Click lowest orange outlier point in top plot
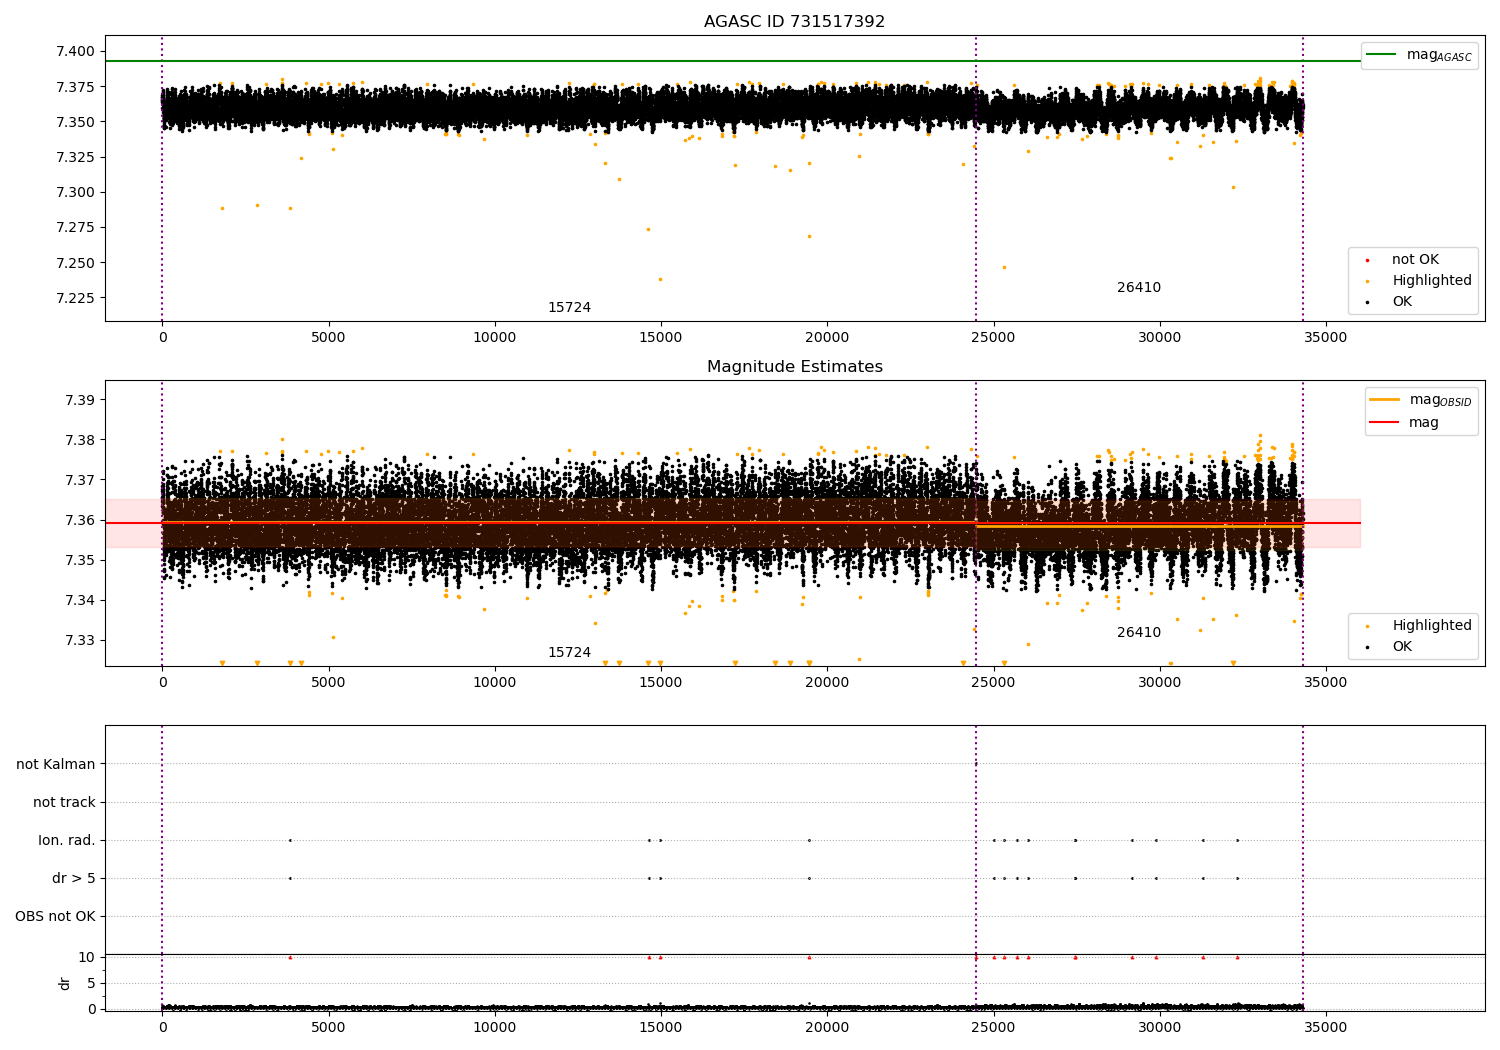This screenshot has height=1050, width=1500. [x=660, y=279]
